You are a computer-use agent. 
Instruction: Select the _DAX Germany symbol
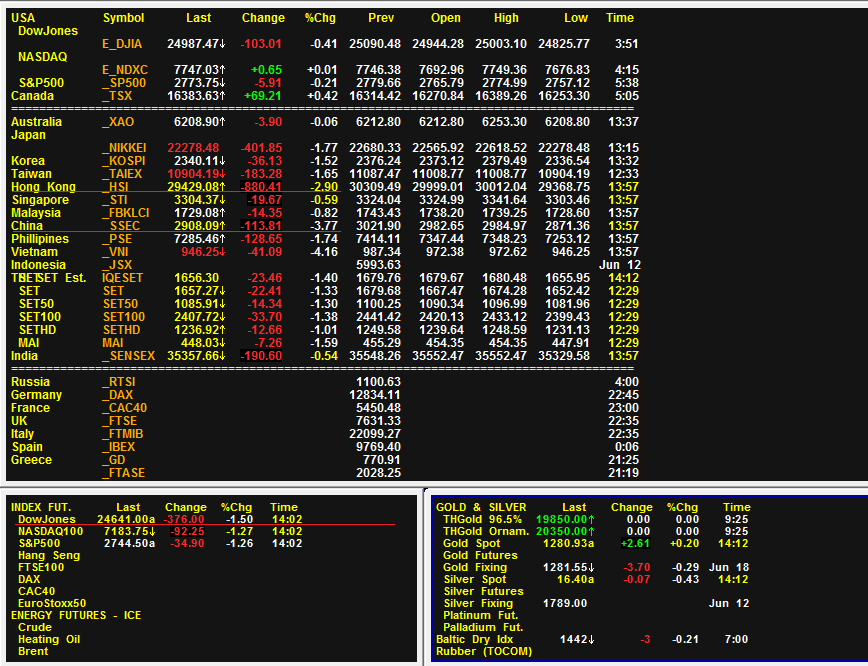(x=117, y=395)
